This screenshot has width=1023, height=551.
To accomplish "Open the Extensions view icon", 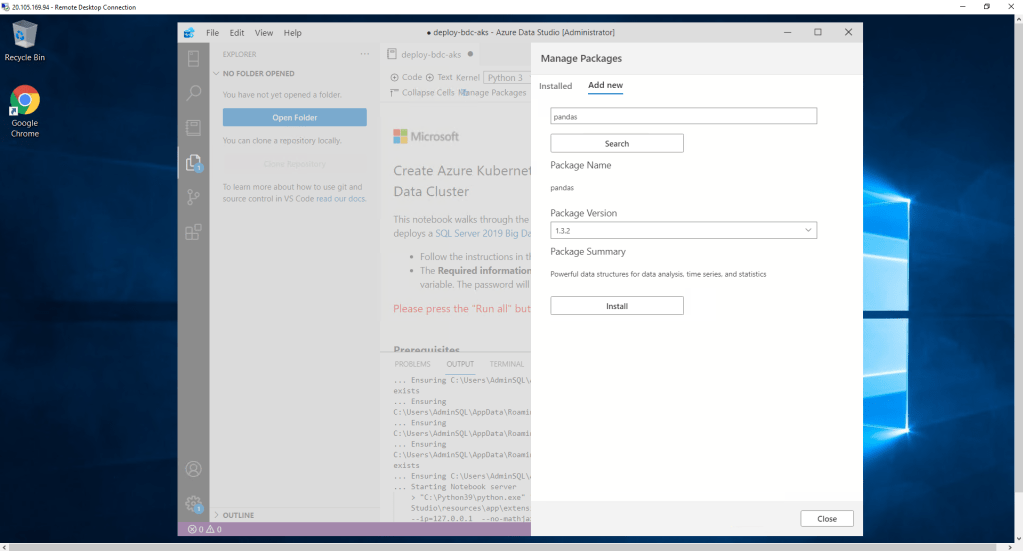I will 194,232.
